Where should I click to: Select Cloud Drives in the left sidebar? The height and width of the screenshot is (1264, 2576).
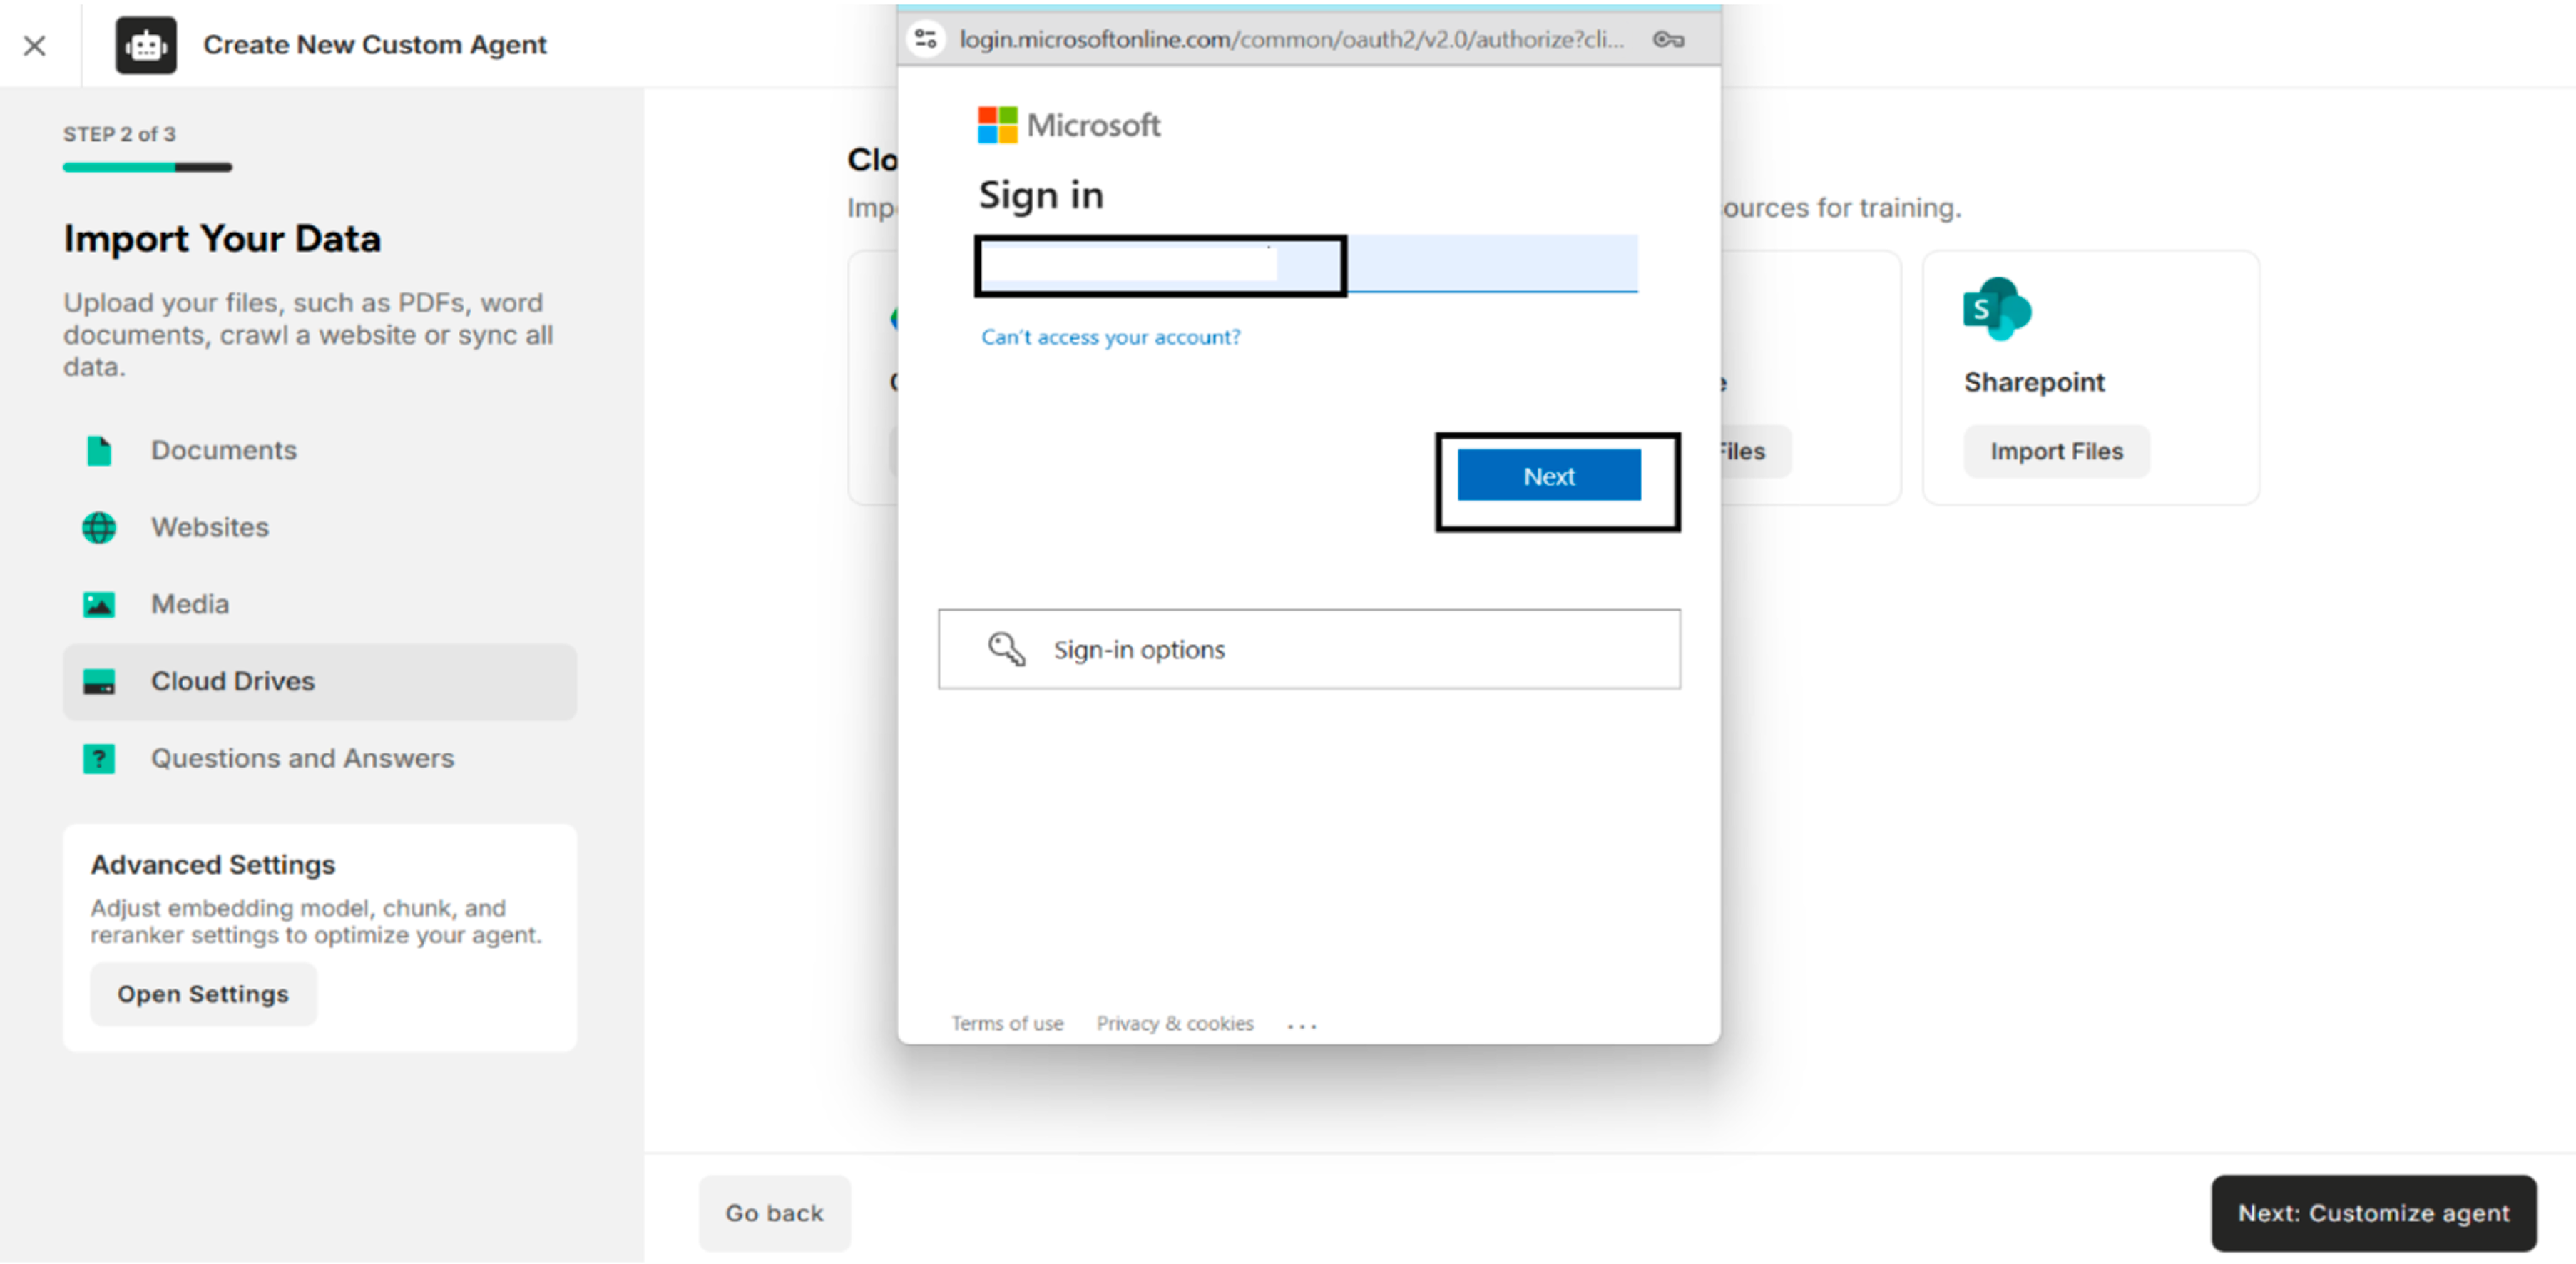[x=232, y=681]
